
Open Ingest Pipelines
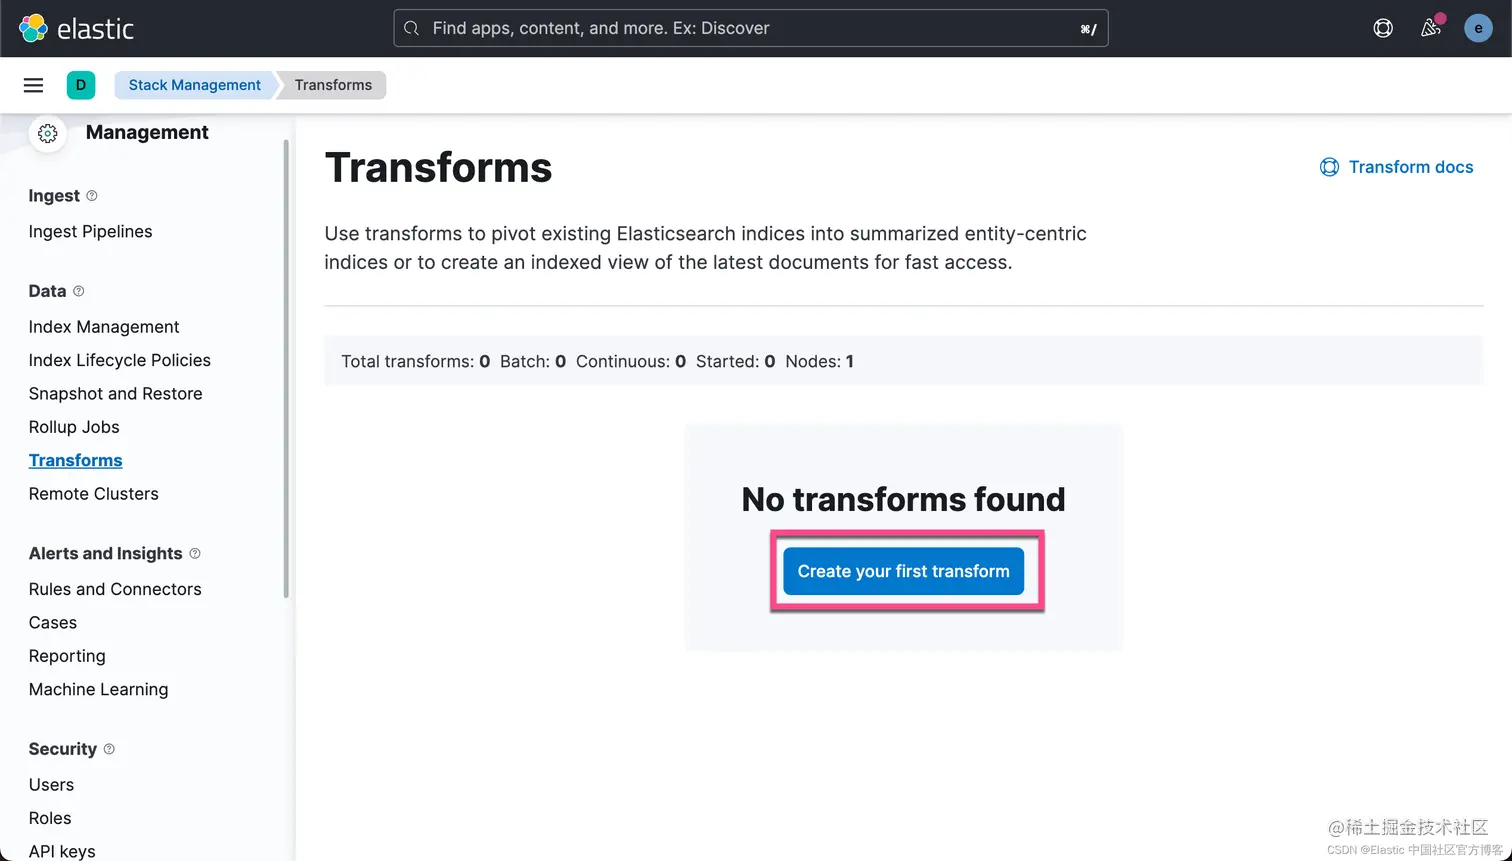tap(90, 232)
